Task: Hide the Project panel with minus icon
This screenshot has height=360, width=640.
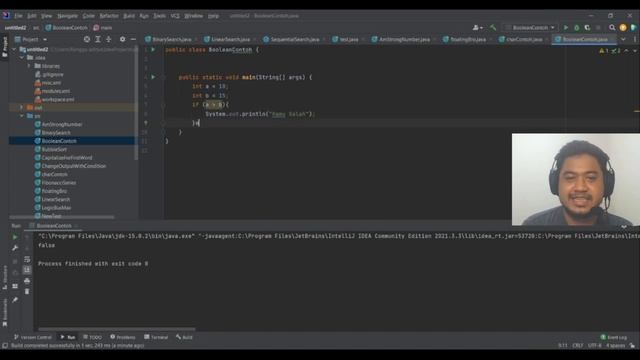Action: coord(133,39)
